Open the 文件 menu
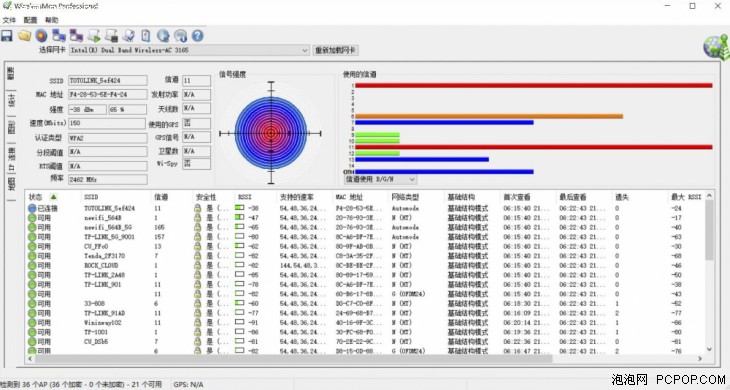This screenshot has width=730, height=390. pos(9,20)
